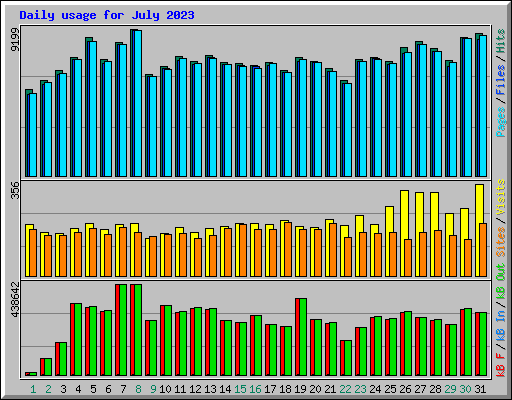
Task: Click the 438642 axis value
Action: [15, 299]
